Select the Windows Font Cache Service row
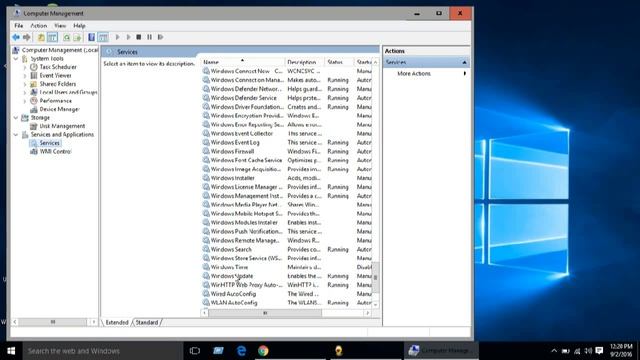 coord(287,160)
